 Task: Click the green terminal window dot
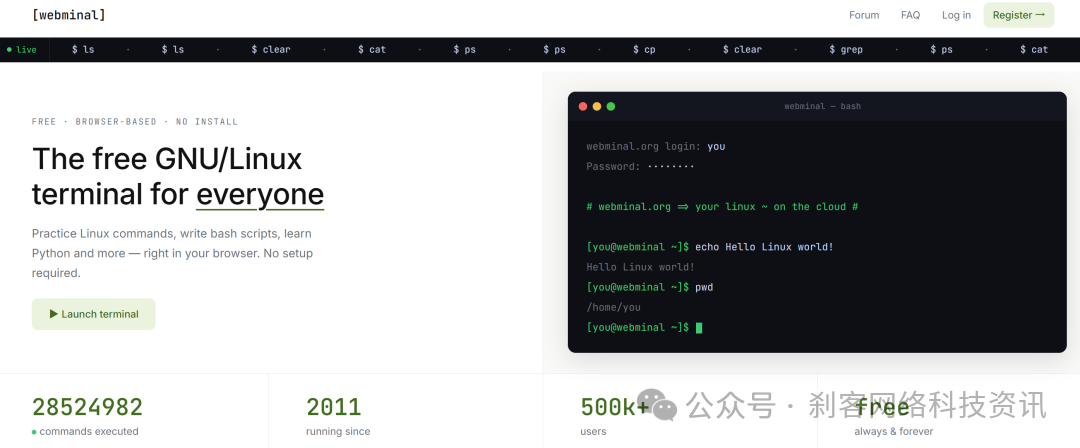[x=610, y=106]
